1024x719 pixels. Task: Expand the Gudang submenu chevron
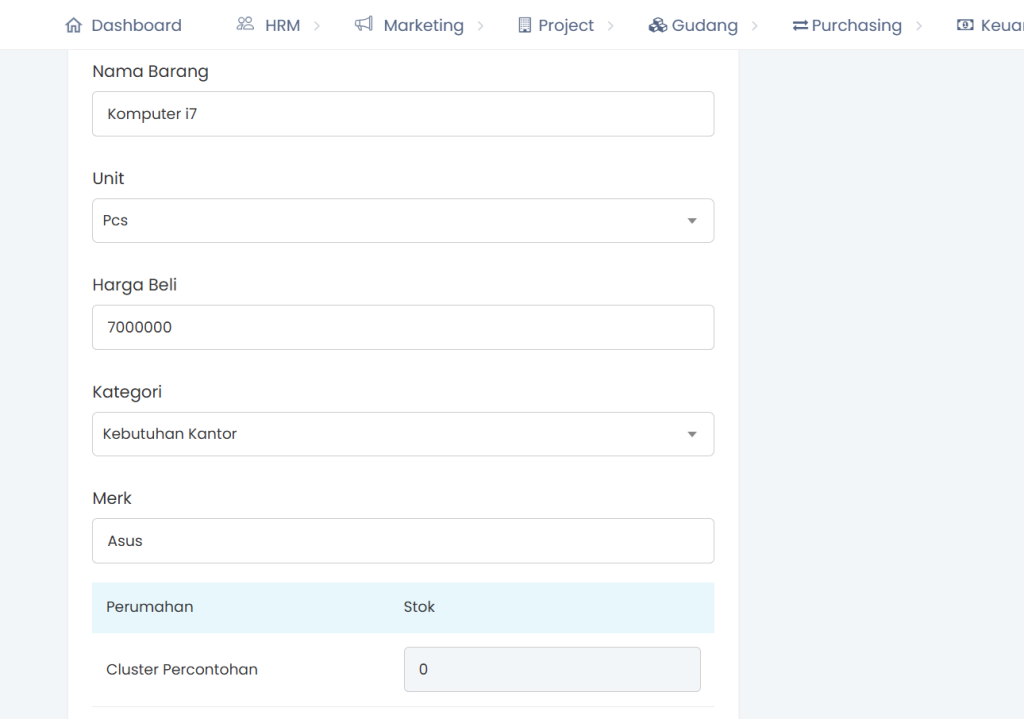(x=754, y=25)
